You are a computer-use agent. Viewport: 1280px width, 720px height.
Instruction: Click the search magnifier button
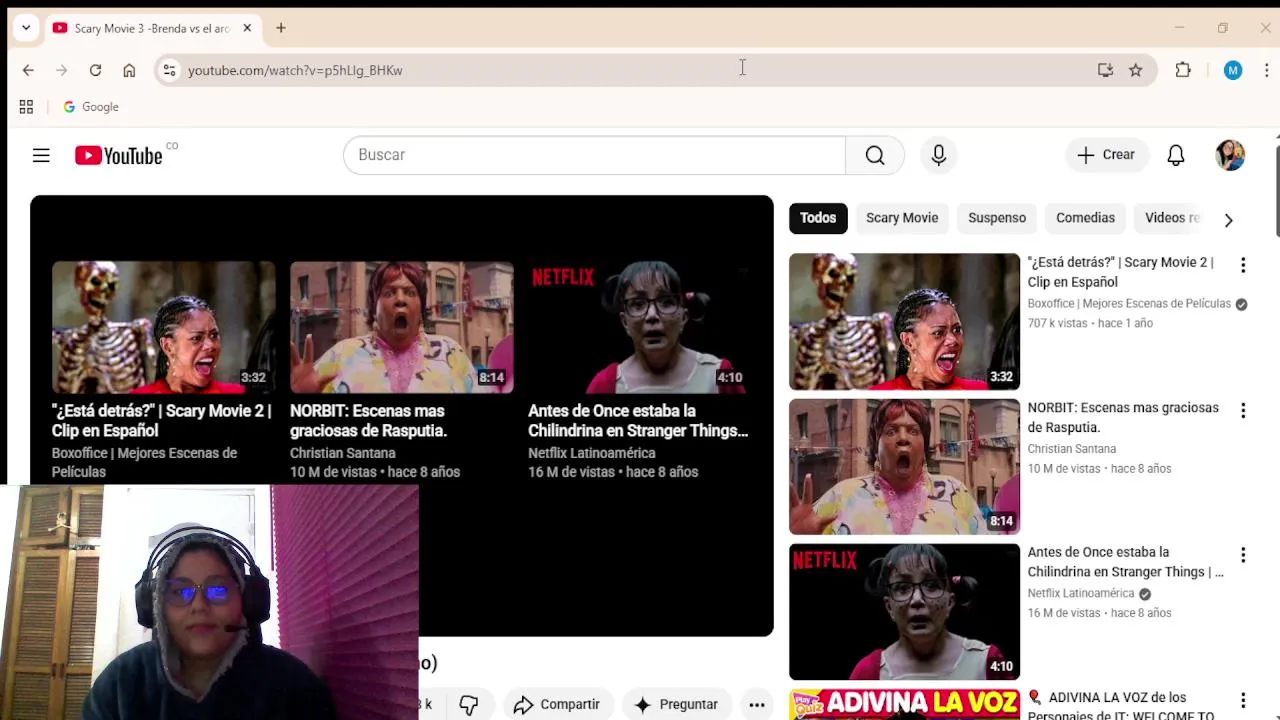coord(875,155)
